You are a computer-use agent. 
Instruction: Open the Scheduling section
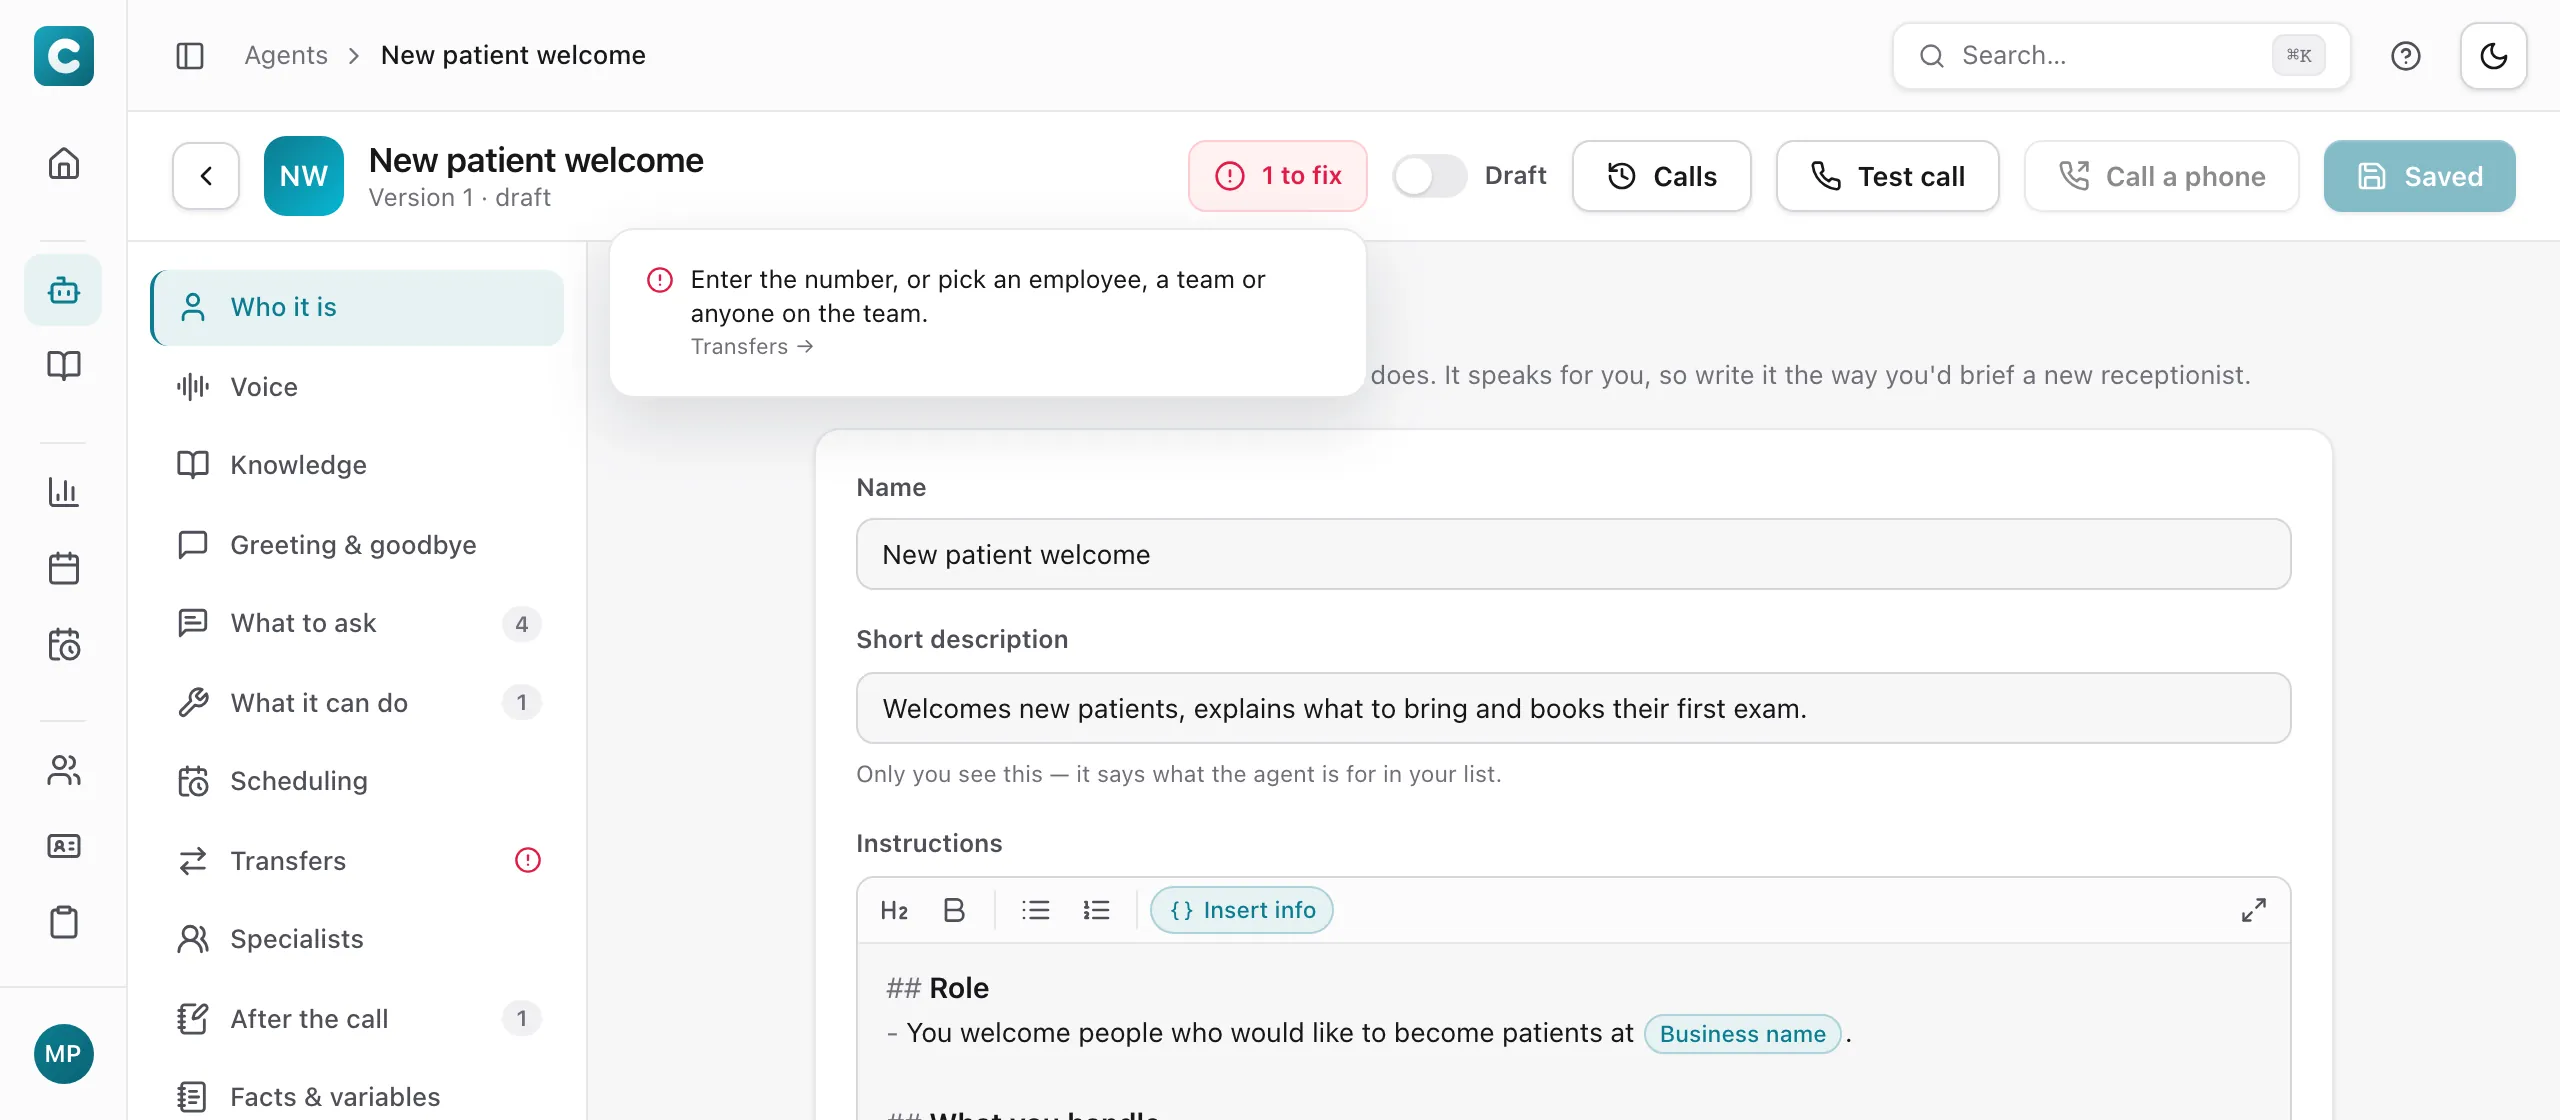click(x=357, y=781)
